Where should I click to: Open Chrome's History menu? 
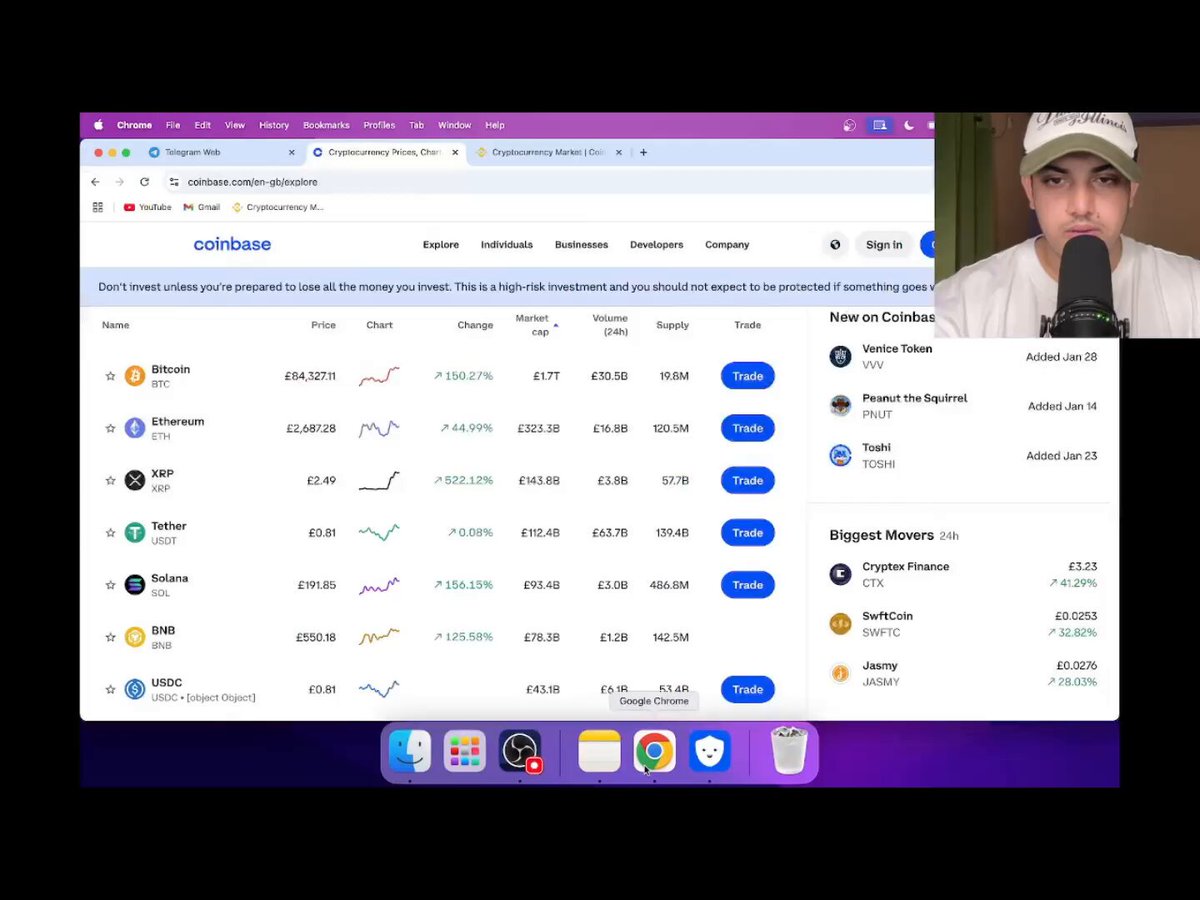point(274,125)
